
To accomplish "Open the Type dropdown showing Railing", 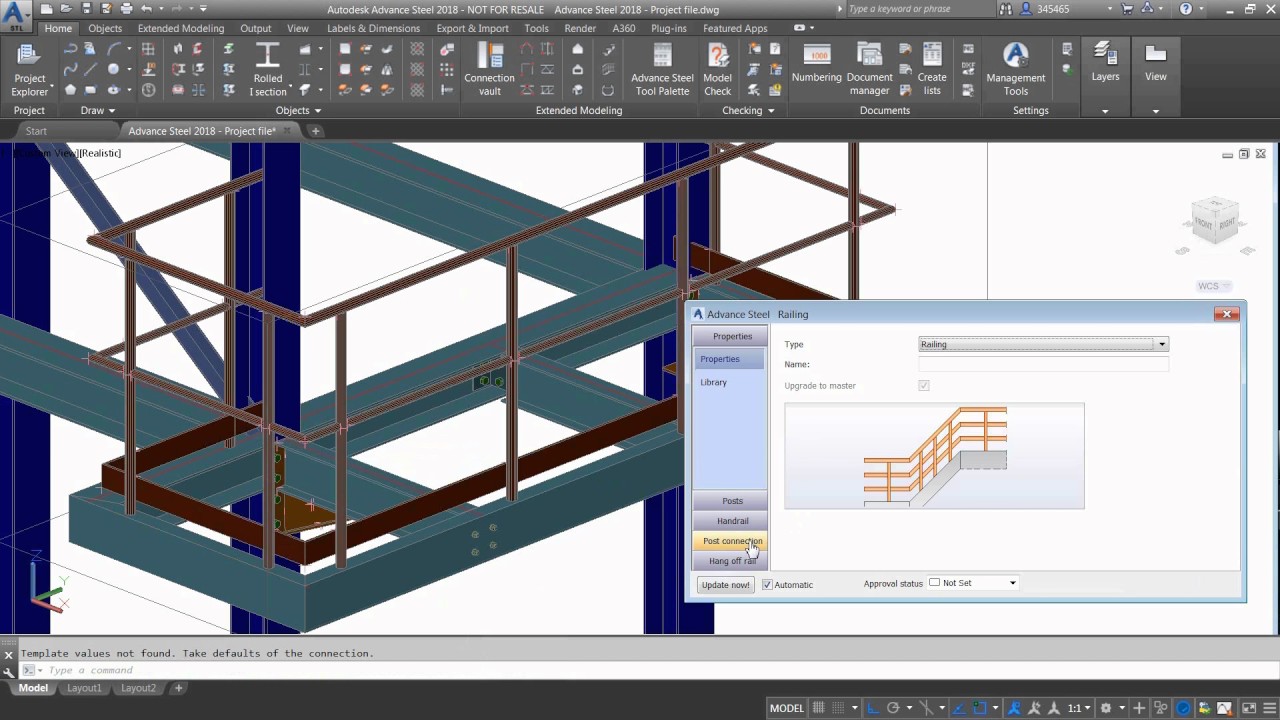I will (1160, 344).
